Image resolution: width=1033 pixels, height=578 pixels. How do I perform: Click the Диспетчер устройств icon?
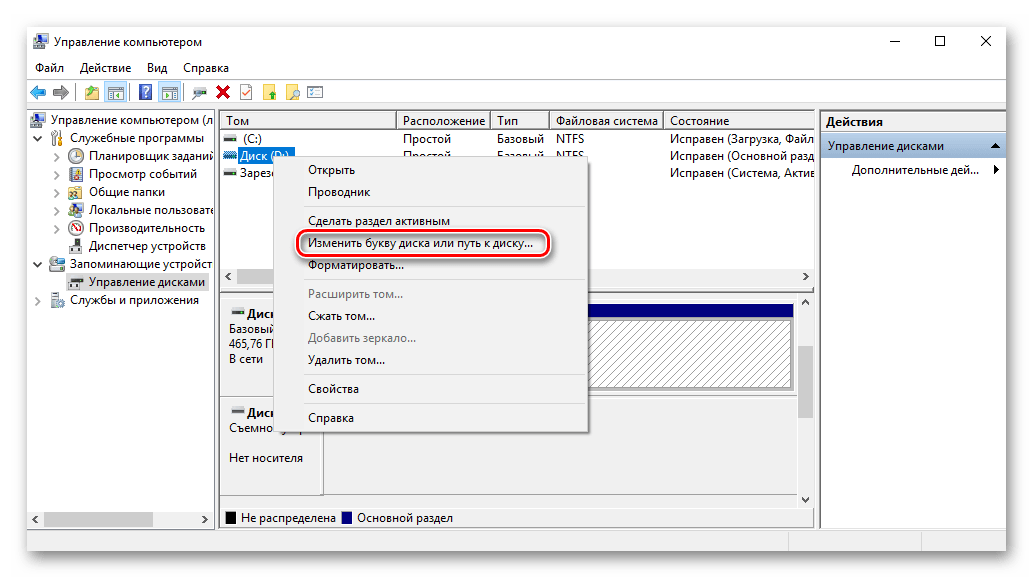click(x=76, y=246)
